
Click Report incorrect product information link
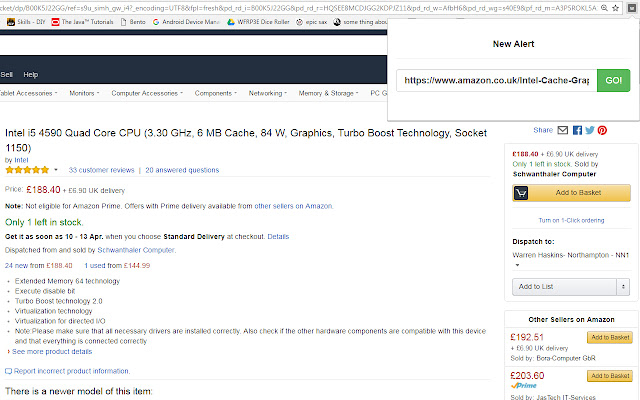[71, 371]
